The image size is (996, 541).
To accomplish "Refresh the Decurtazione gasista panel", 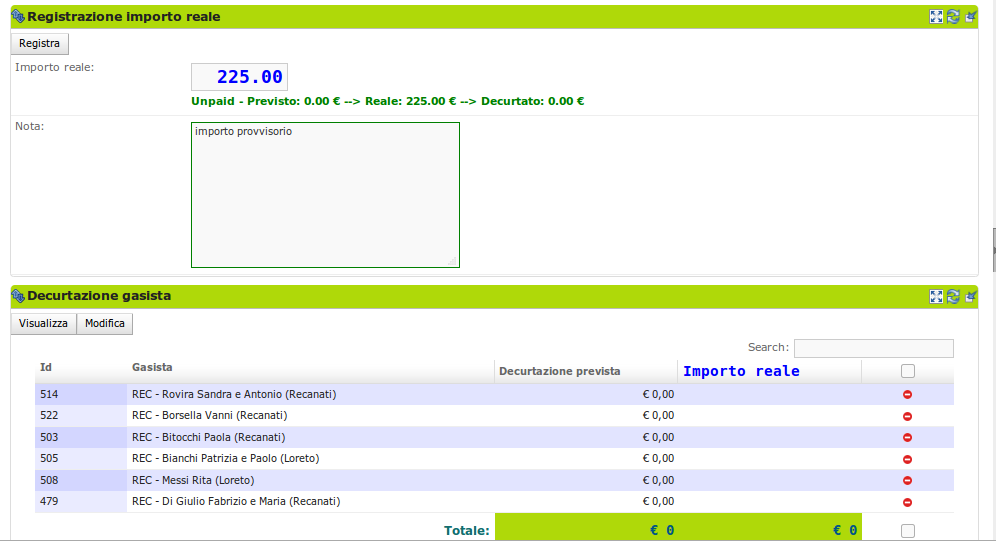I will tap(953, 296).
